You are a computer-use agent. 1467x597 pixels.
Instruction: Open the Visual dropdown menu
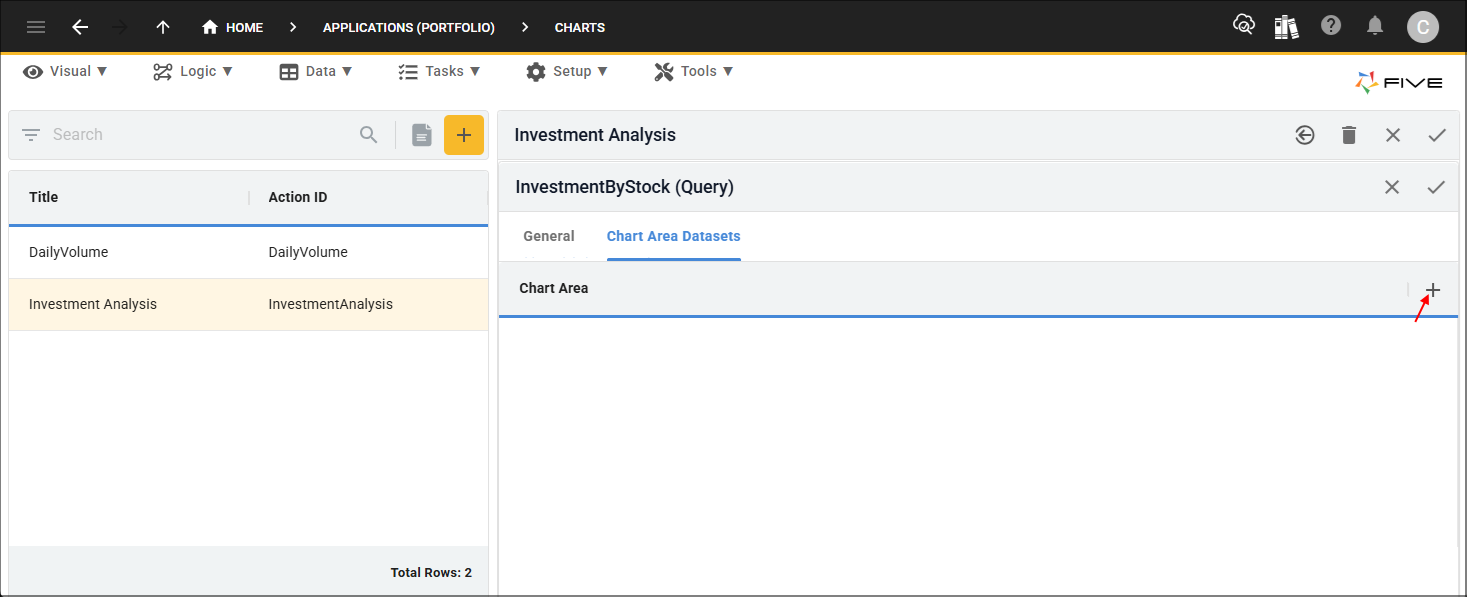(64, 71)
